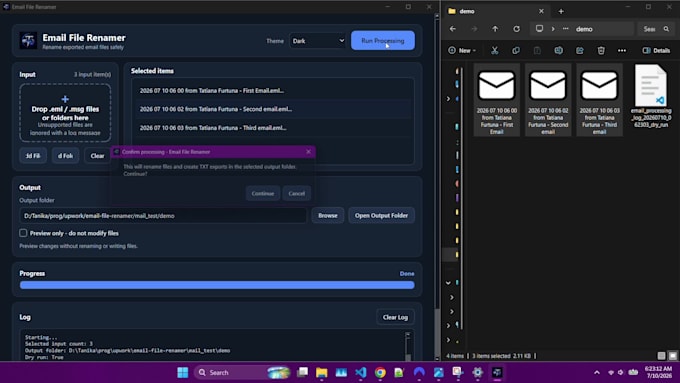Click Open Output Folder button
Viewport: 680px width, 383px height.
tap(381, 216)
